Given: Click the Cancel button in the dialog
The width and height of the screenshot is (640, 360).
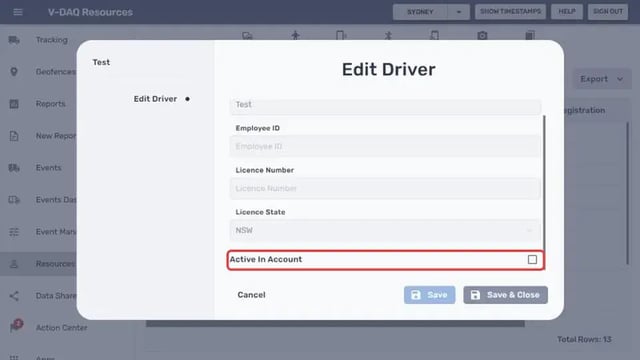Looking at the screenshot, I should coord(251,295).
